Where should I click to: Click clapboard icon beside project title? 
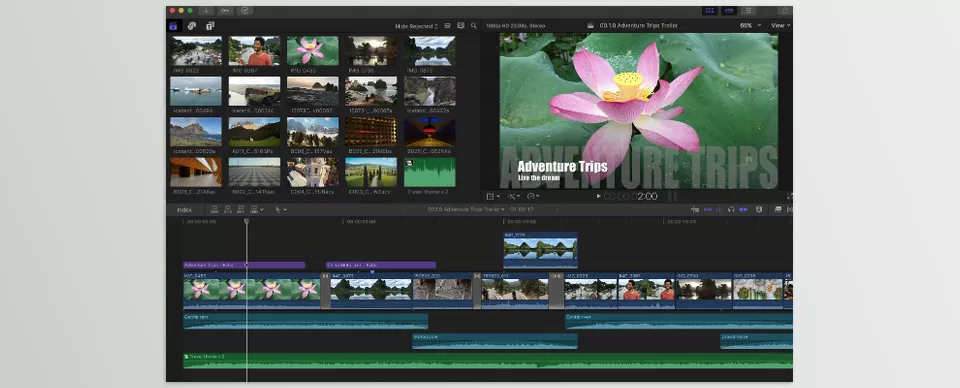click(x=590, y=26)
